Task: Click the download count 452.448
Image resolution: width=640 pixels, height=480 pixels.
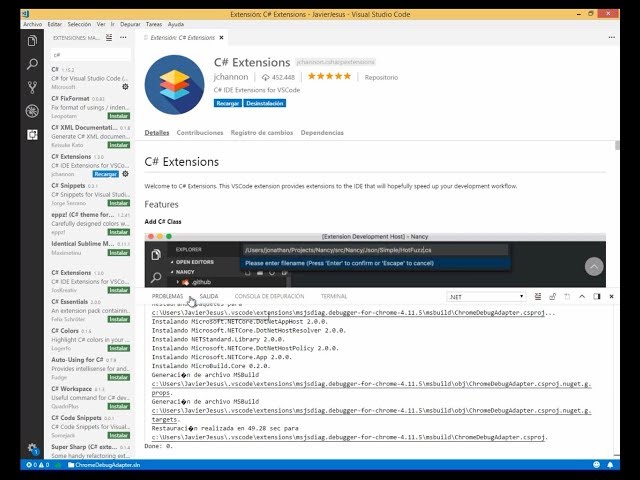Action: coord(278,77)
